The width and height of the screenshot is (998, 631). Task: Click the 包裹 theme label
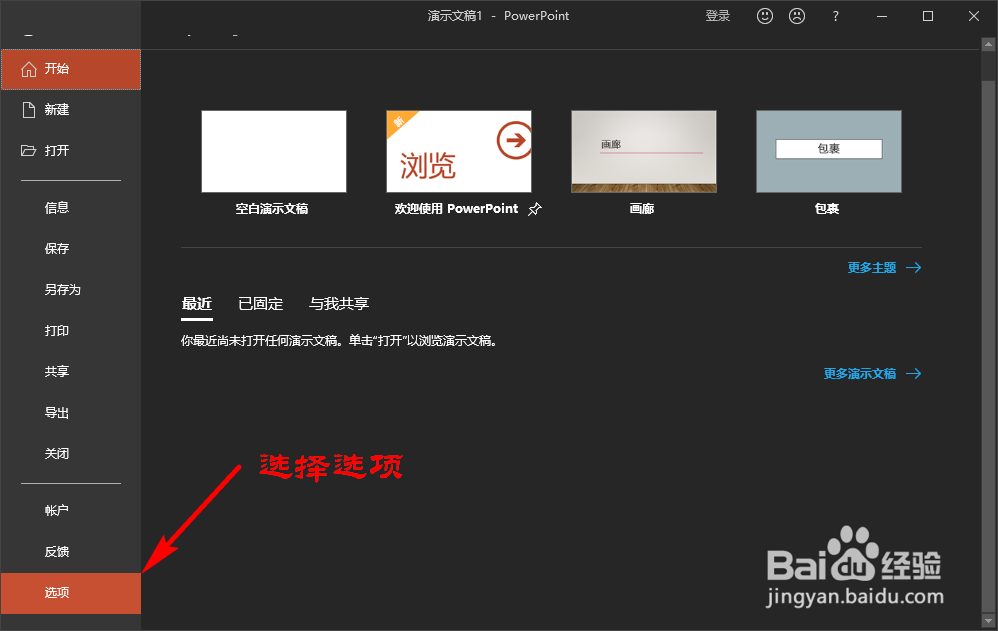(827, 209)
